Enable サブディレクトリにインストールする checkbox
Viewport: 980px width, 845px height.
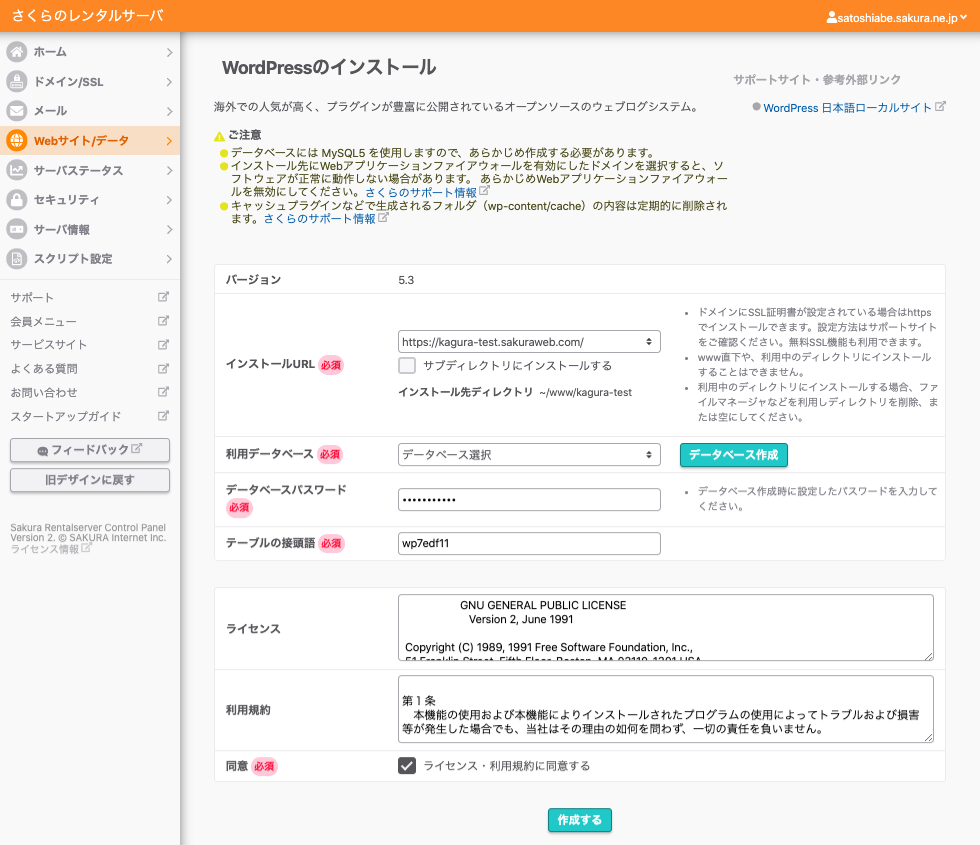(407, 366)
